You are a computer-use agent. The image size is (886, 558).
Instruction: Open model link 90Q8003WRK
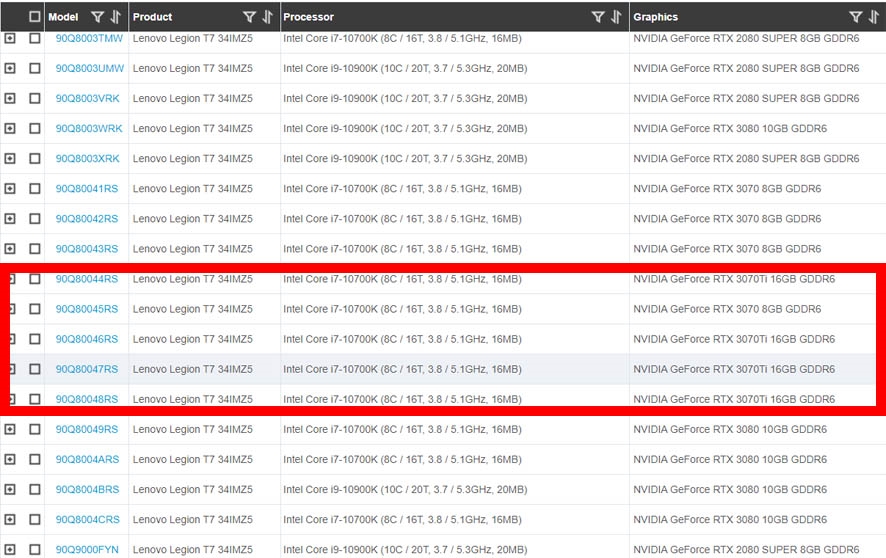89,128
